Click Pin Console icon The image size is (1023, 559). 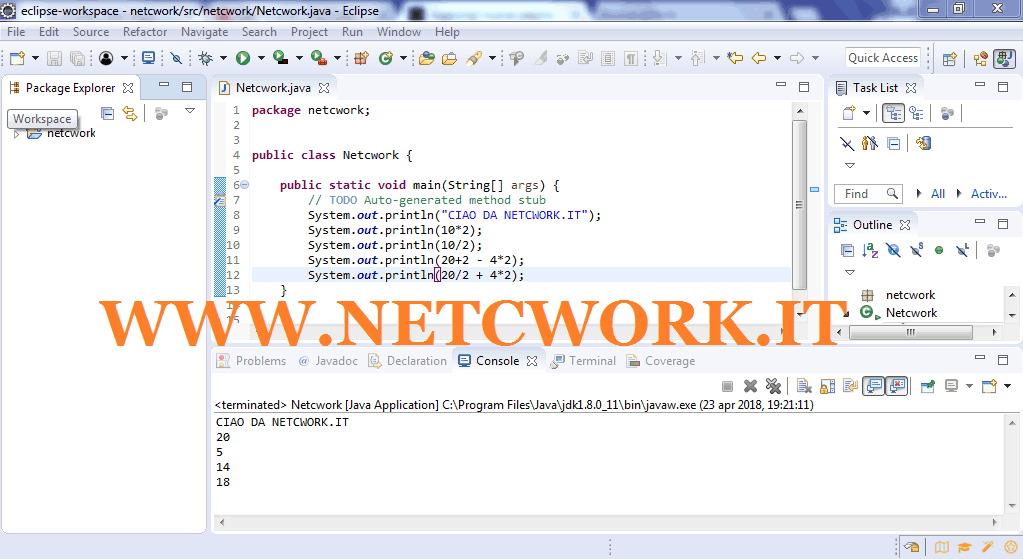(927, 386)
